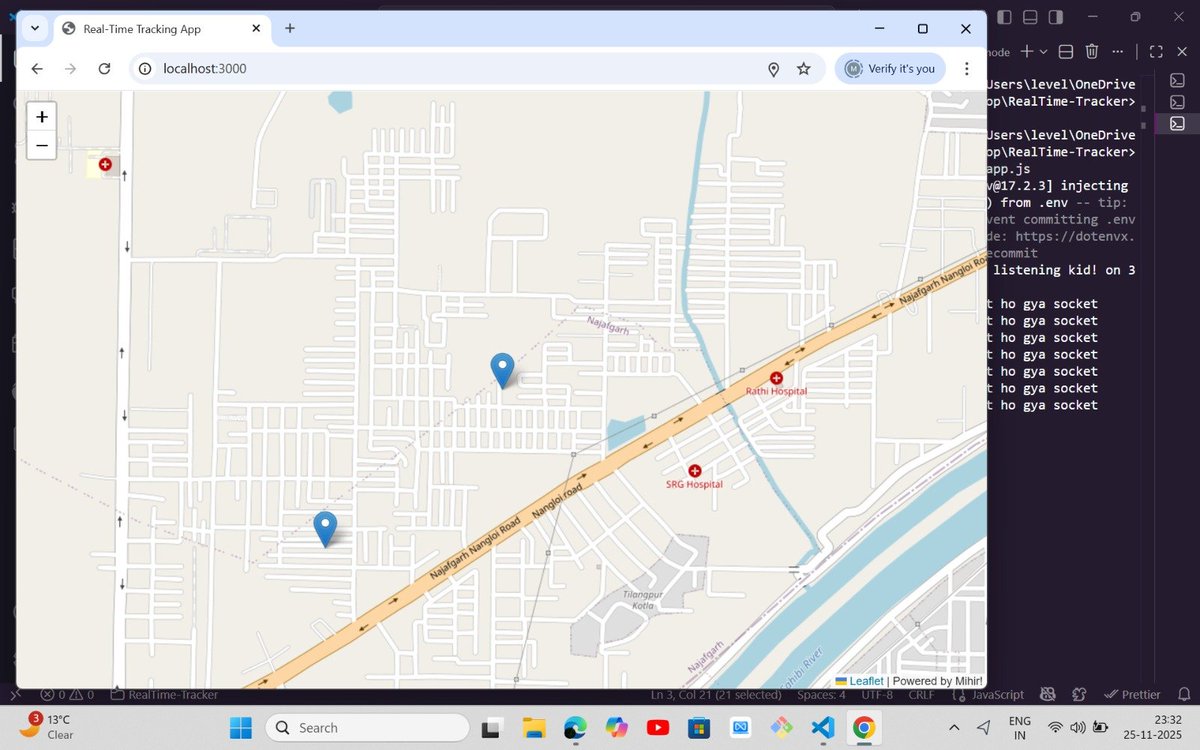Image resolution: width=1200 pixels, height=750 pixels.
Task: Maximize the terminal panel size
Action: click(1156, 52)
